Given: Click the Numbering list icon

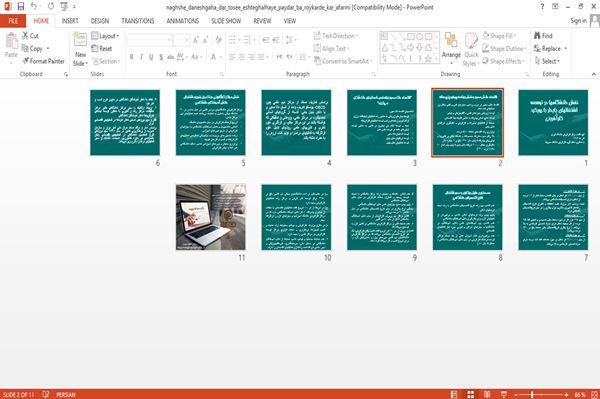Looking at the screenshot, I should pyautogui.click(x=248, y=39).
